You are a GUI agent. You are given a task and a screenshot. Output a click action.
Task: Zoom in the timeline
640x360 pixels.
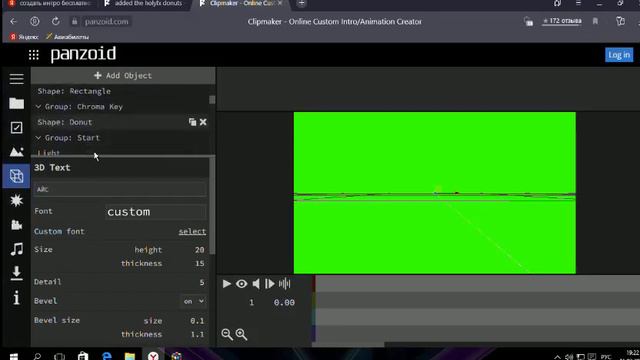(241, 334)
